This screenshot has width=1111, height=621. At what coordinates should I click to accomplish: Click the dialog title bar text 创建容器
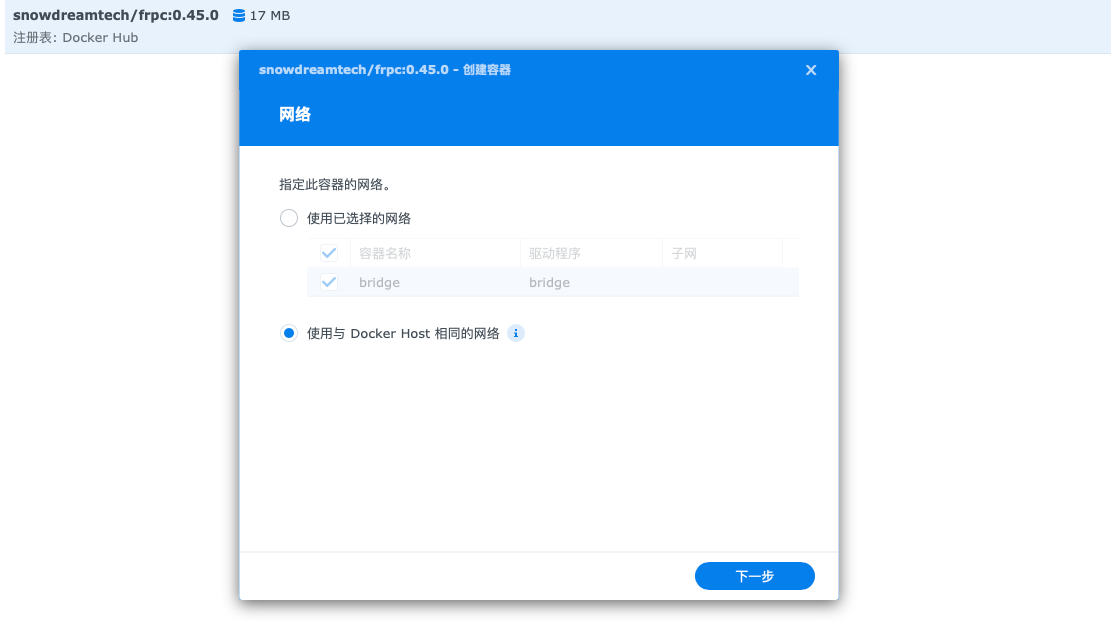tap(488, 70)
